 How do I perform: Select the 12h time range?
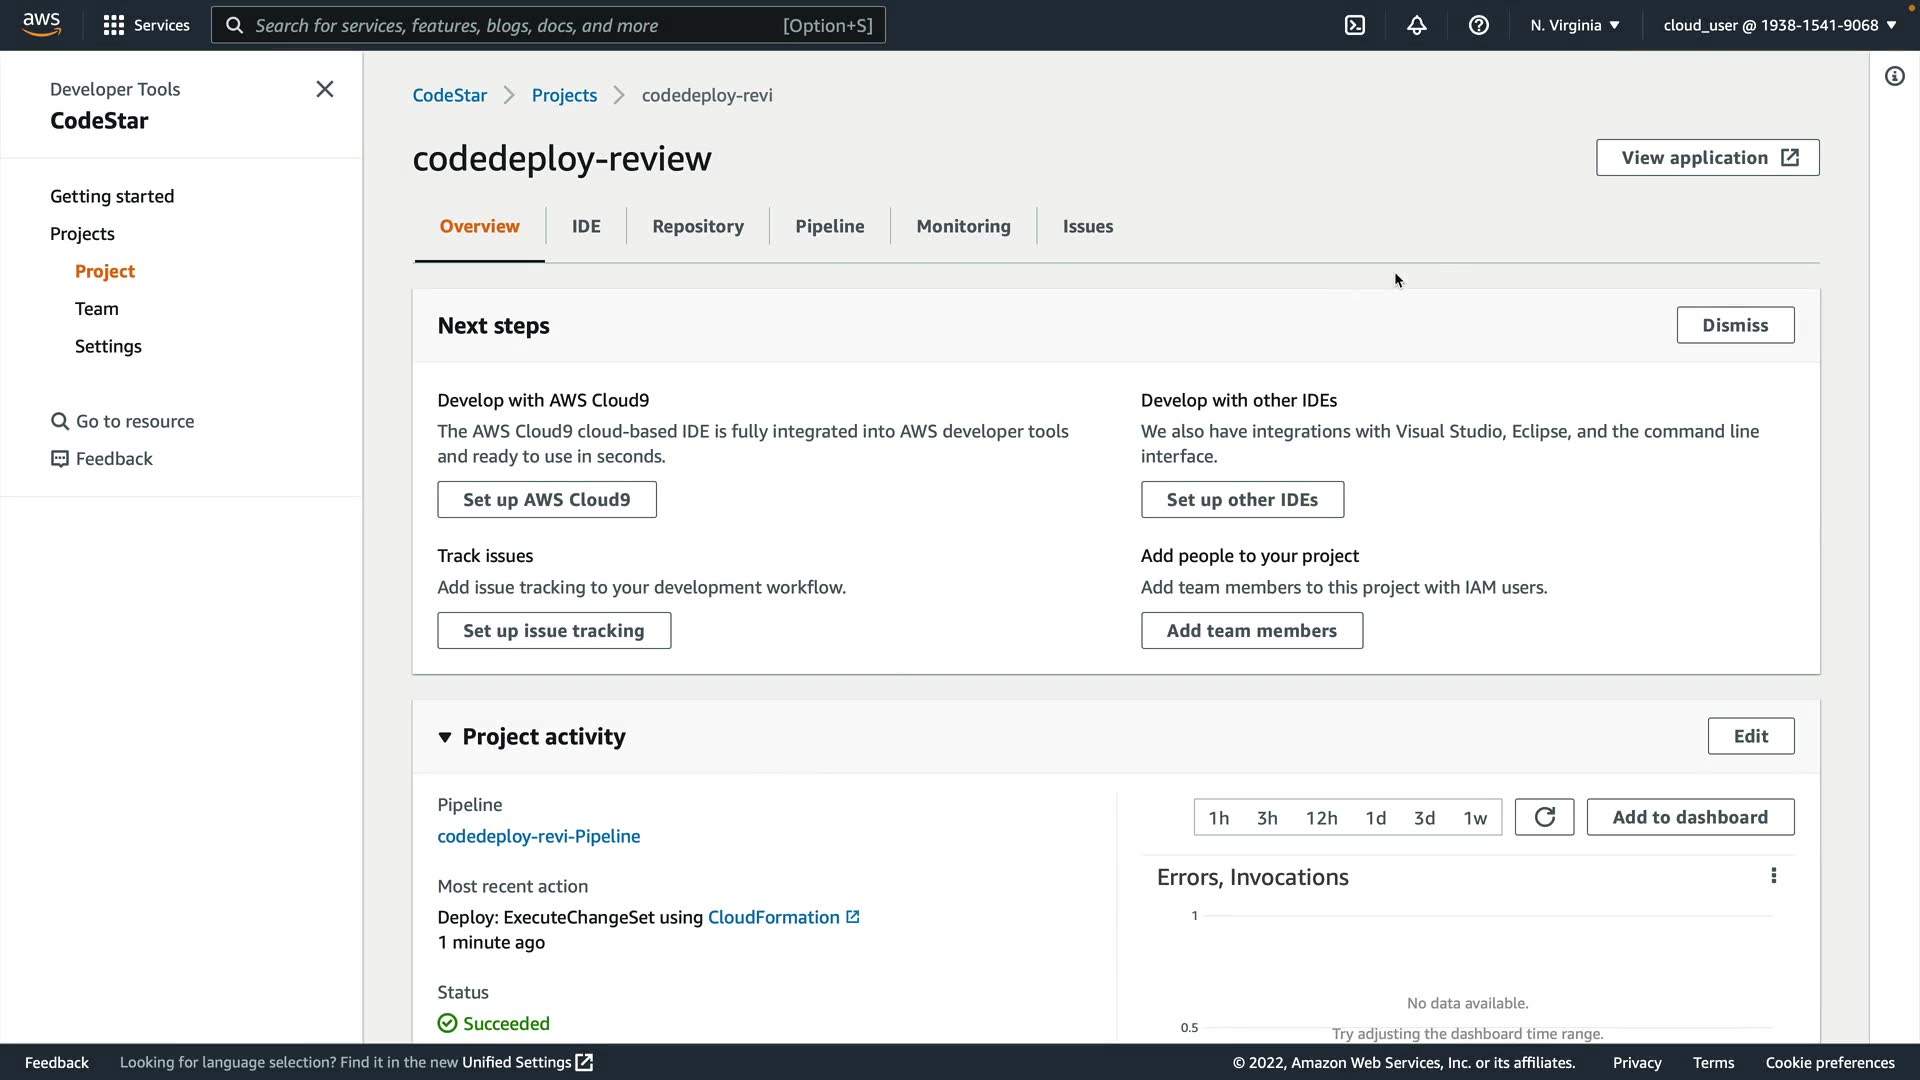point(1321,818)
